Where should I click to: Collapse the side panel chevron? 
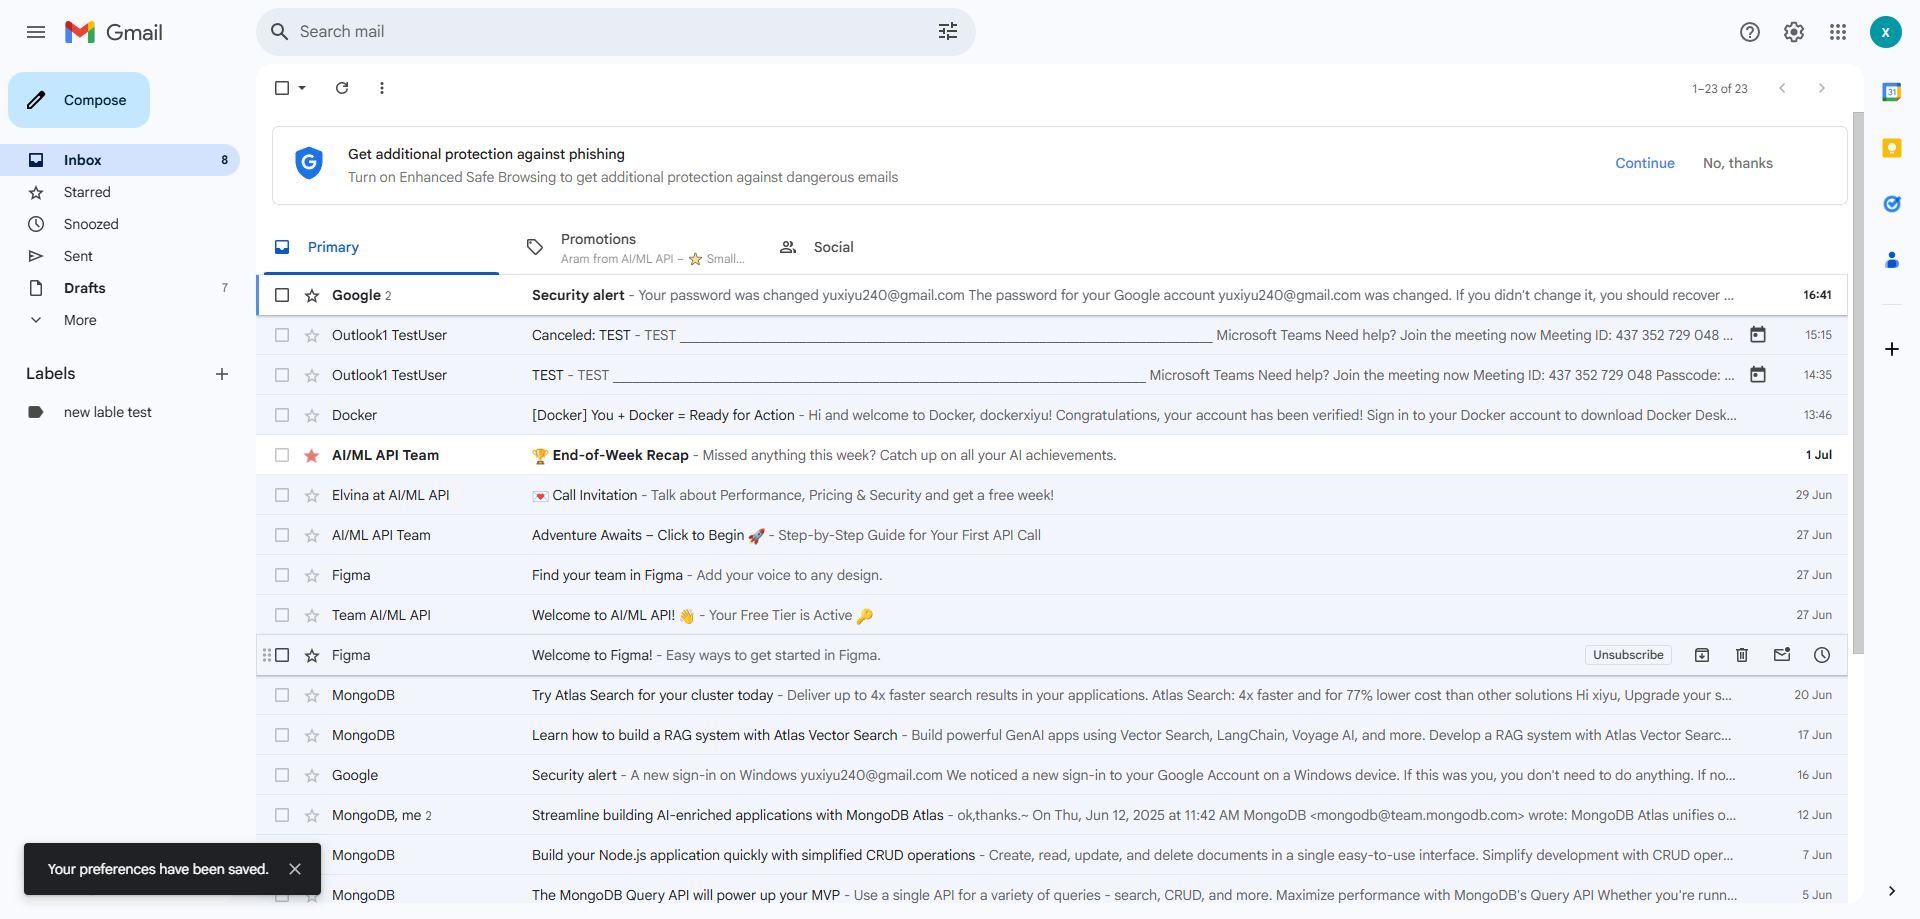[x=1892, y=891]
